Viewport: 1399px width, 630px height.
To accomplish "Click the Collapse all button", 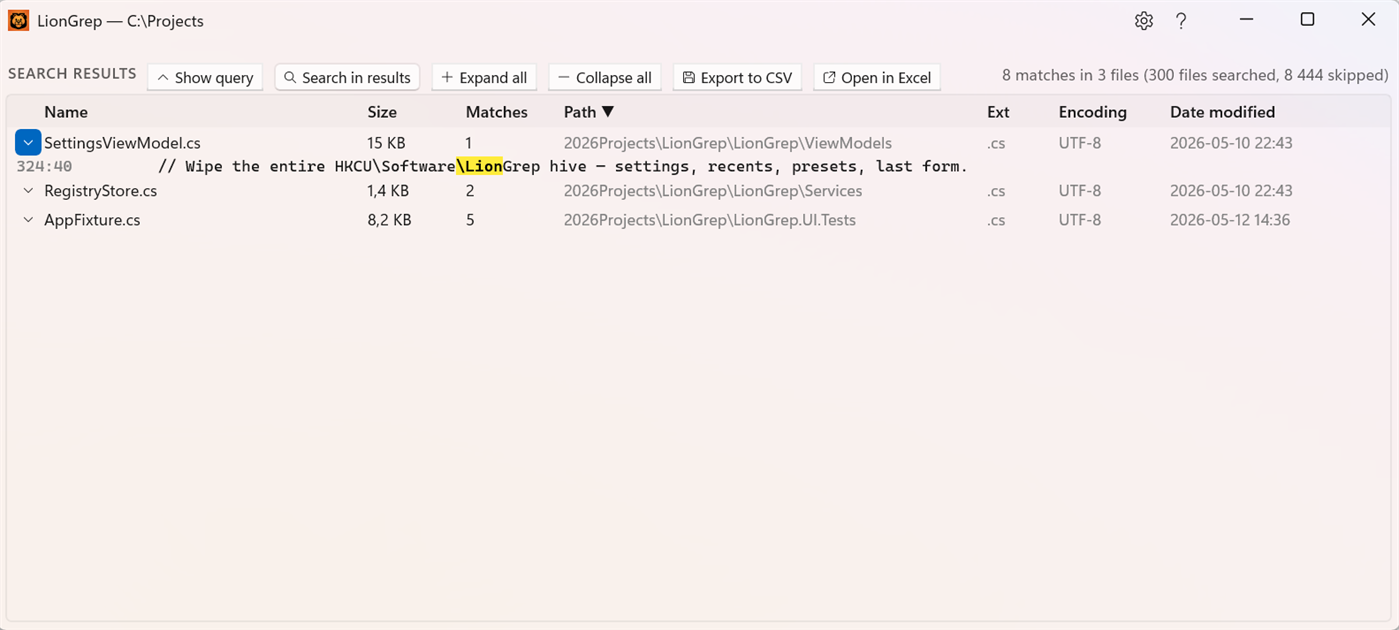I will coord(604,77).
